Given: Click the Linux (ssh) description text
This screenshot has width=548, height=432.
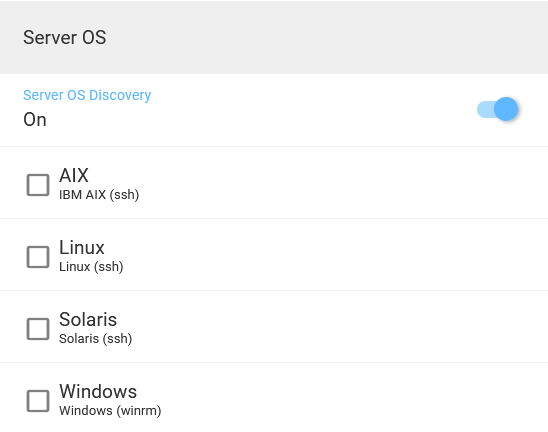Looking at the screenshot, I should 91,267.
